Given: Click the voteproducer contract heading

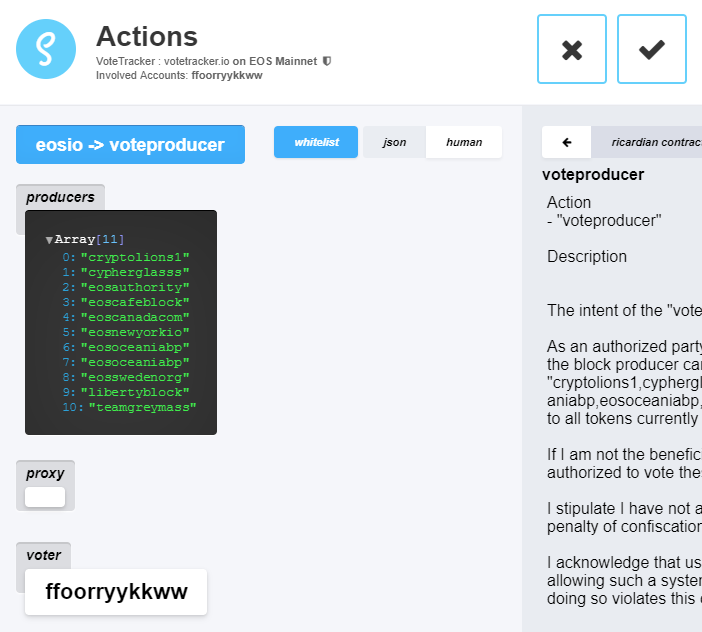Looking at the screenshot, I should (x=593, y=174).
